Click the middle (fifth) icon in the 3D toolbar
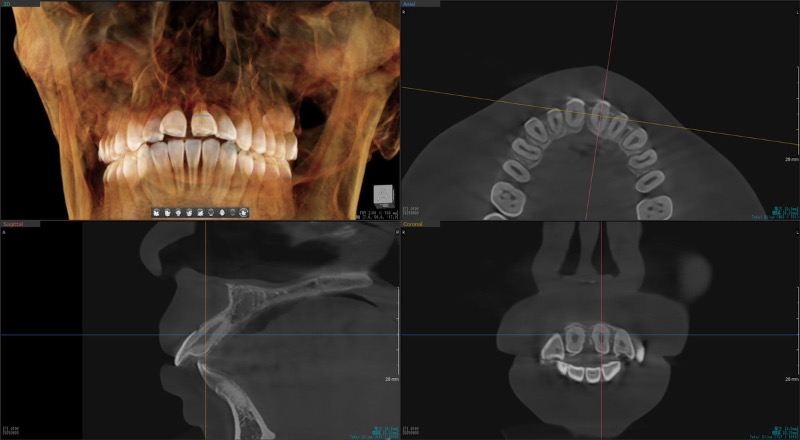This screenshot has width=800, height=440. (200, 212)
